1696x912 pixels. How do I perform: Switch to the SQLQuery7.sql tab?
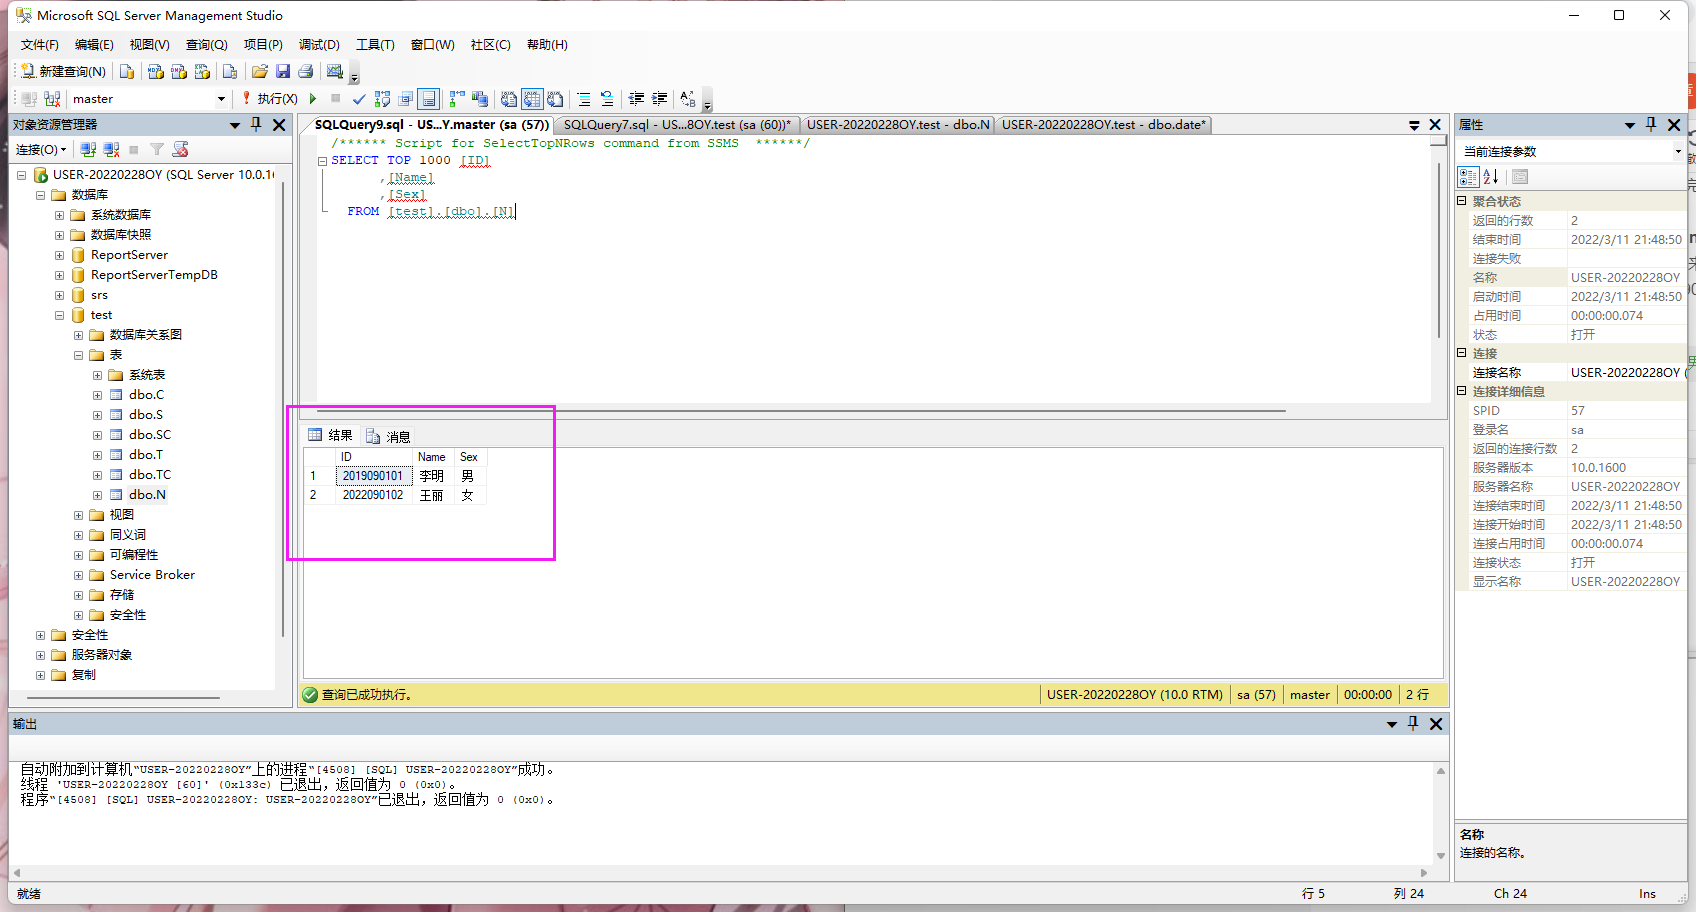[x=676, y=125]
